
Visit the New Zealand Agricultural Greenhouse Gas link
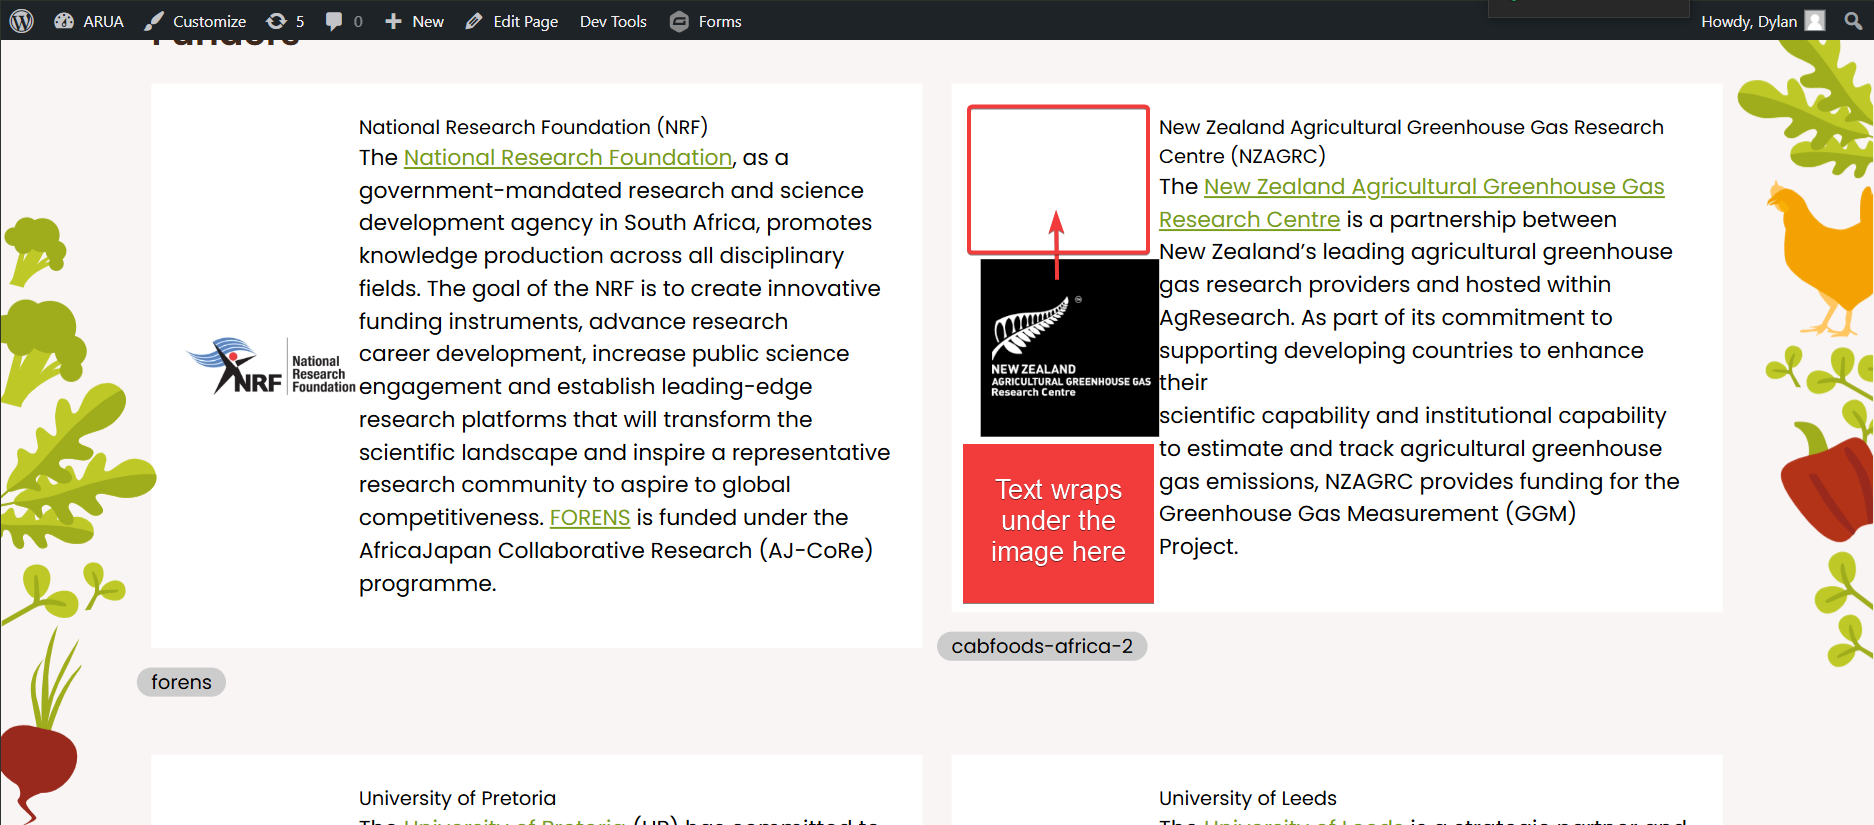point(1433,187)
